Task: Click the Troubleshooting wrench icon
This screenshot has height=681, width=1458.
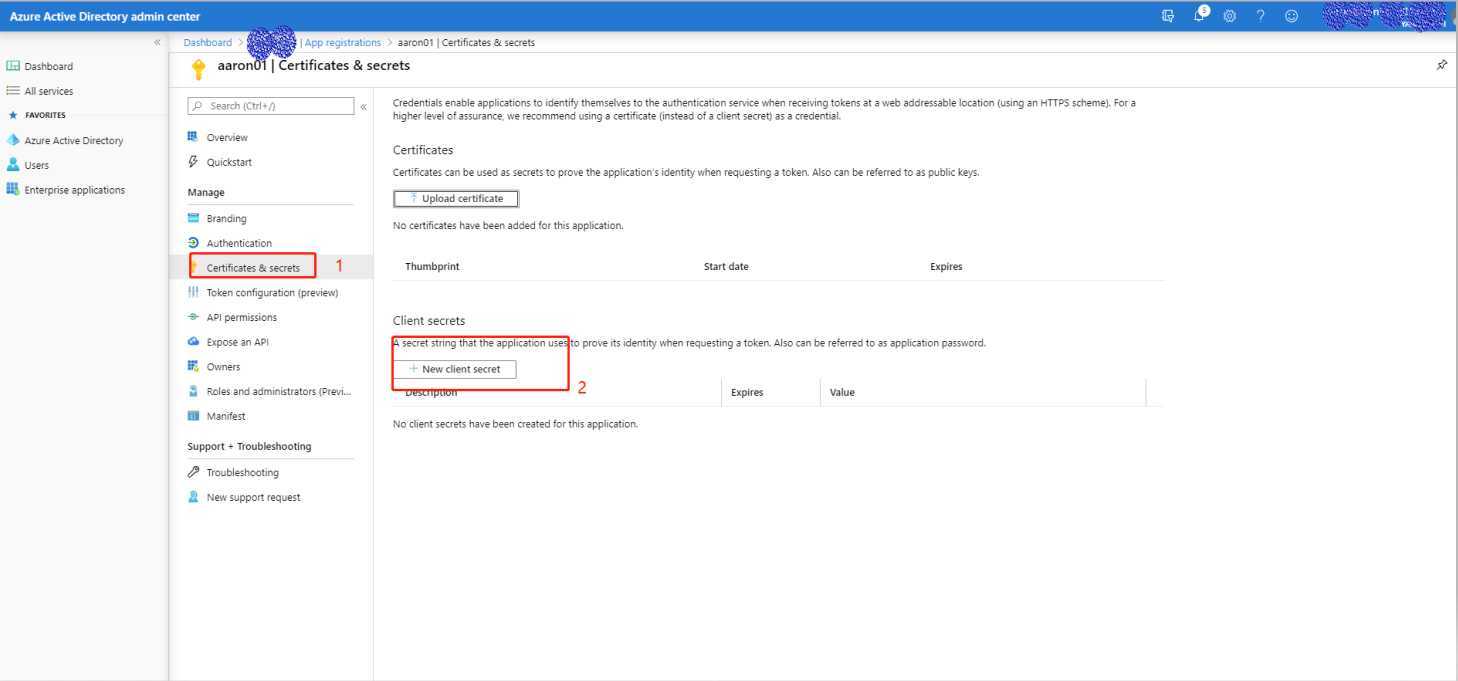Action: [x=193, y=472]
